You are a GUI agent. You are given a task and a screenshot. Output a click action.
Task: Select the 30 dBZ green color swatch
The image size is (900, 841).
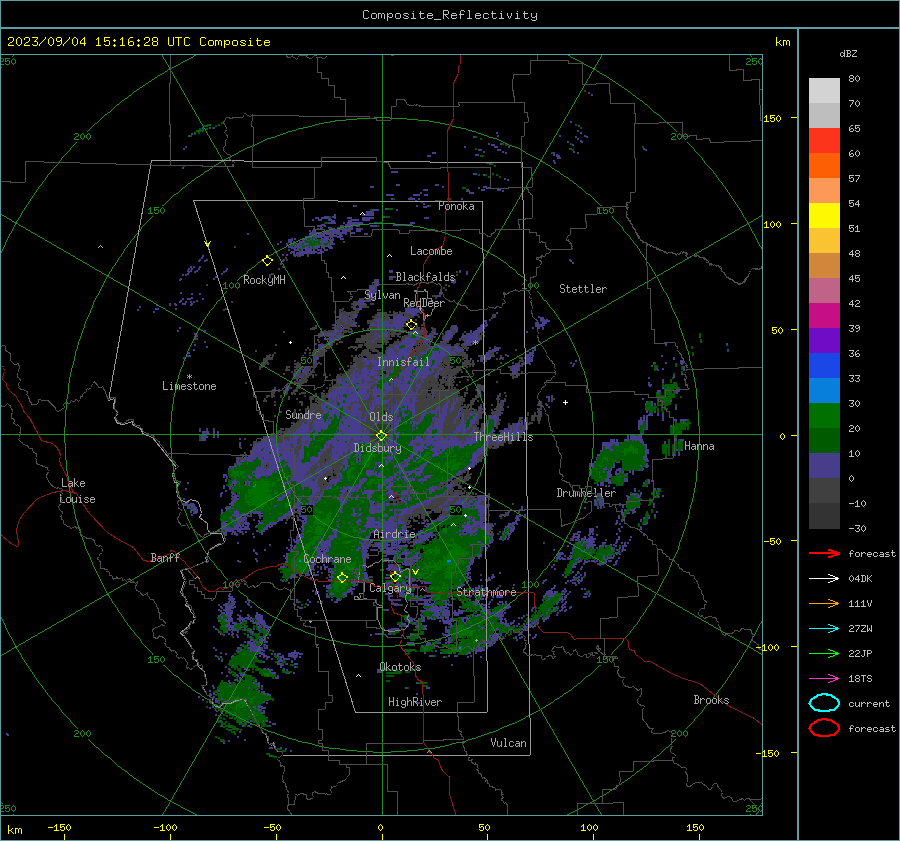click(x=824, y=415)
